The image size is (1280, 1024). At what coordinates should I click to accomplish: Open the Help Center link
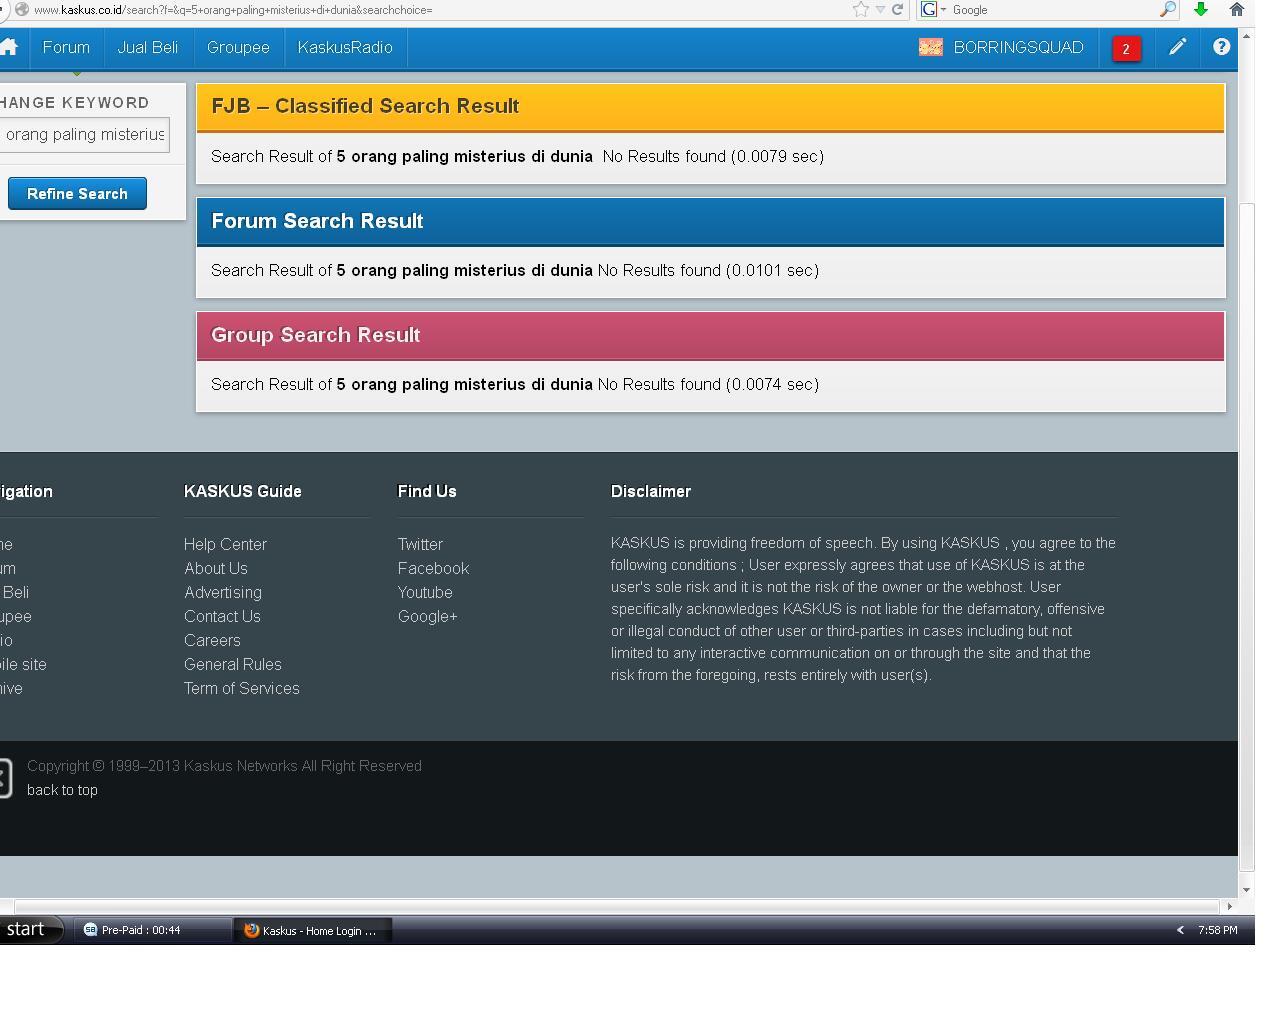pos(225,544)
